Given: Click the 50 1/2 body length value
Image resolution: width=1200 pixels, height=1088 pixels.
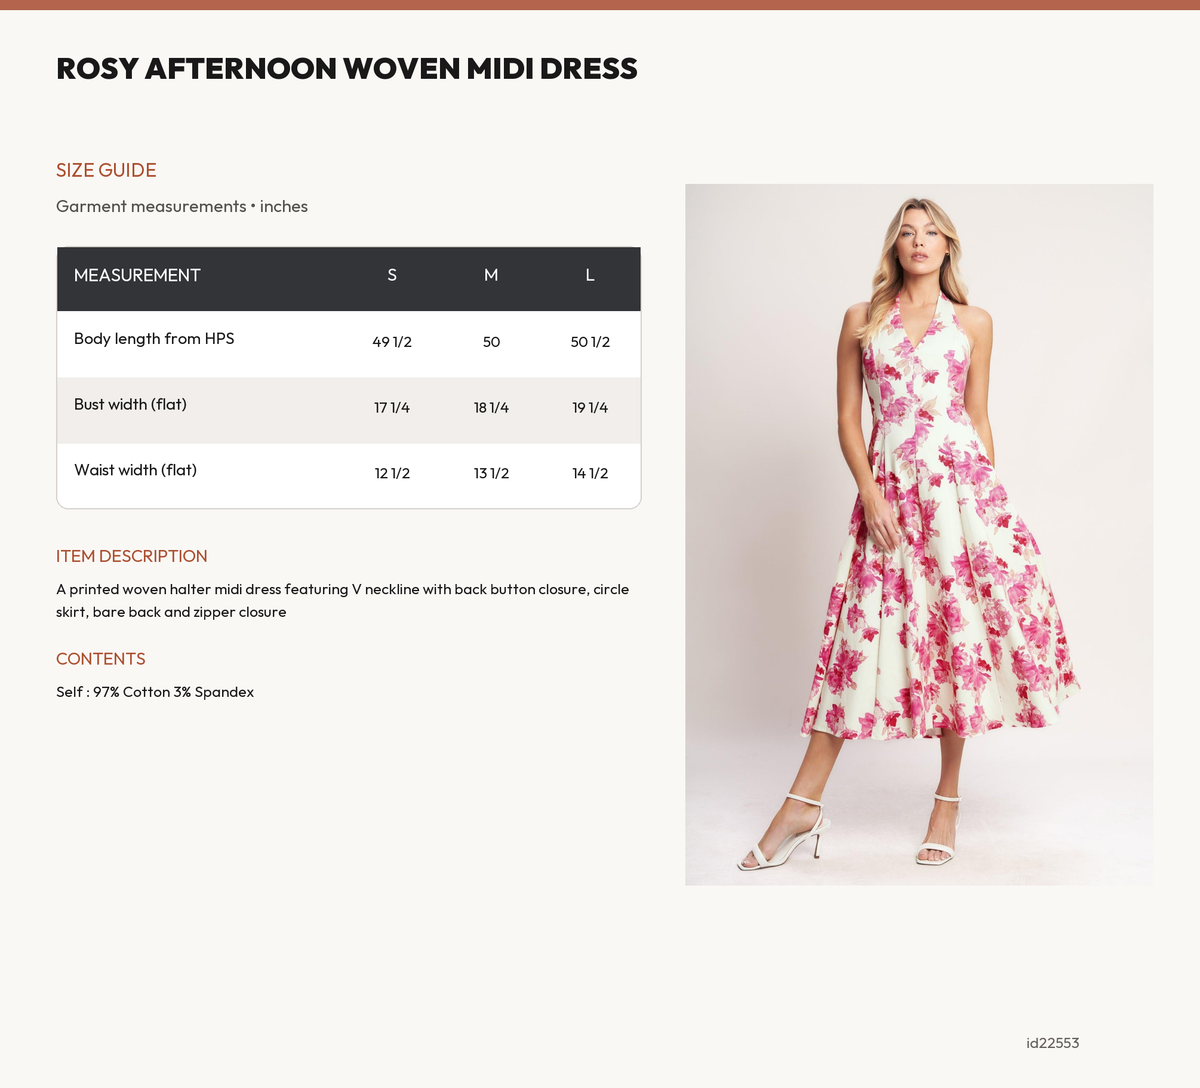Looking at the screenshot, I should [x=590, y=342].
